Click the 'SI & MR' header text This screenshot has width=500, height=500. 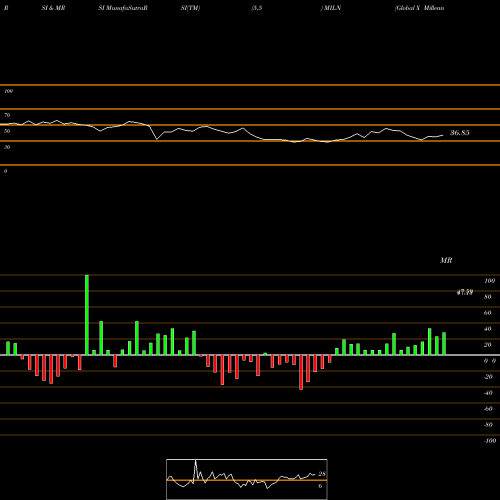tap(53, 8)
